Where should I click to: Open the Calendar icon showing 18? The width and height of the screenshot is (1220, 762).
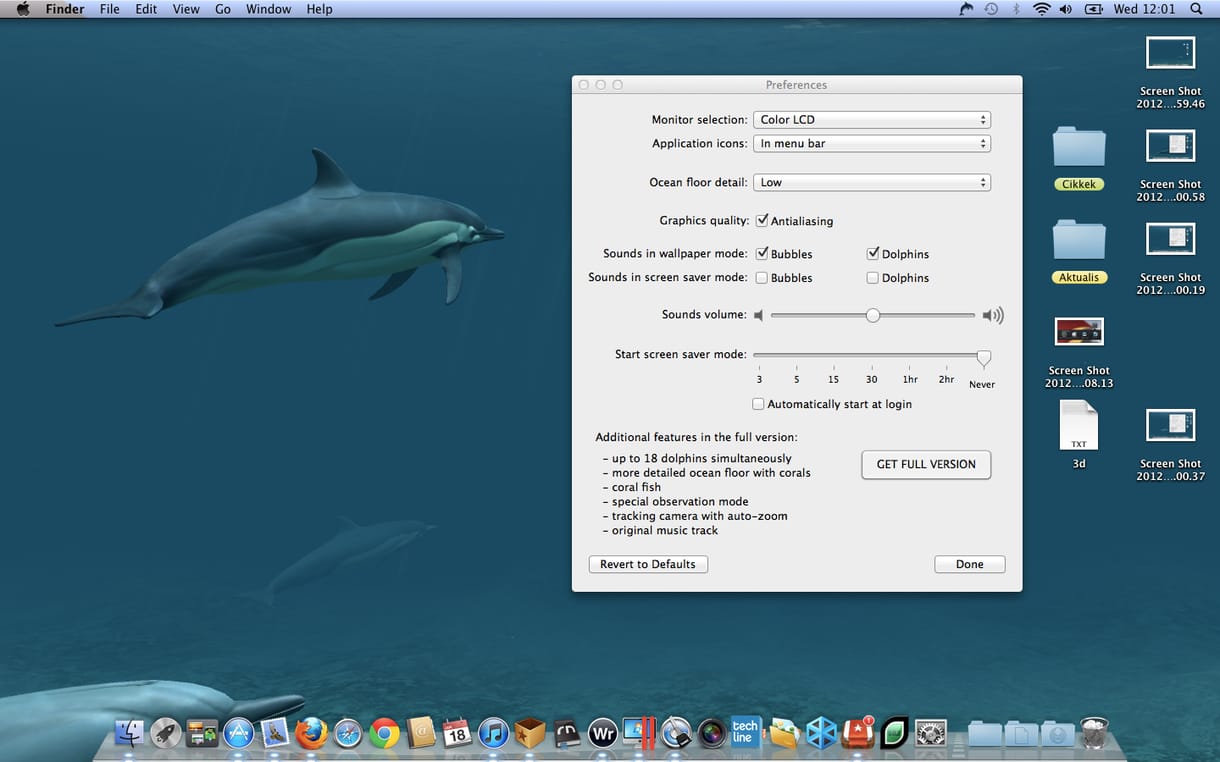[457, 734]
